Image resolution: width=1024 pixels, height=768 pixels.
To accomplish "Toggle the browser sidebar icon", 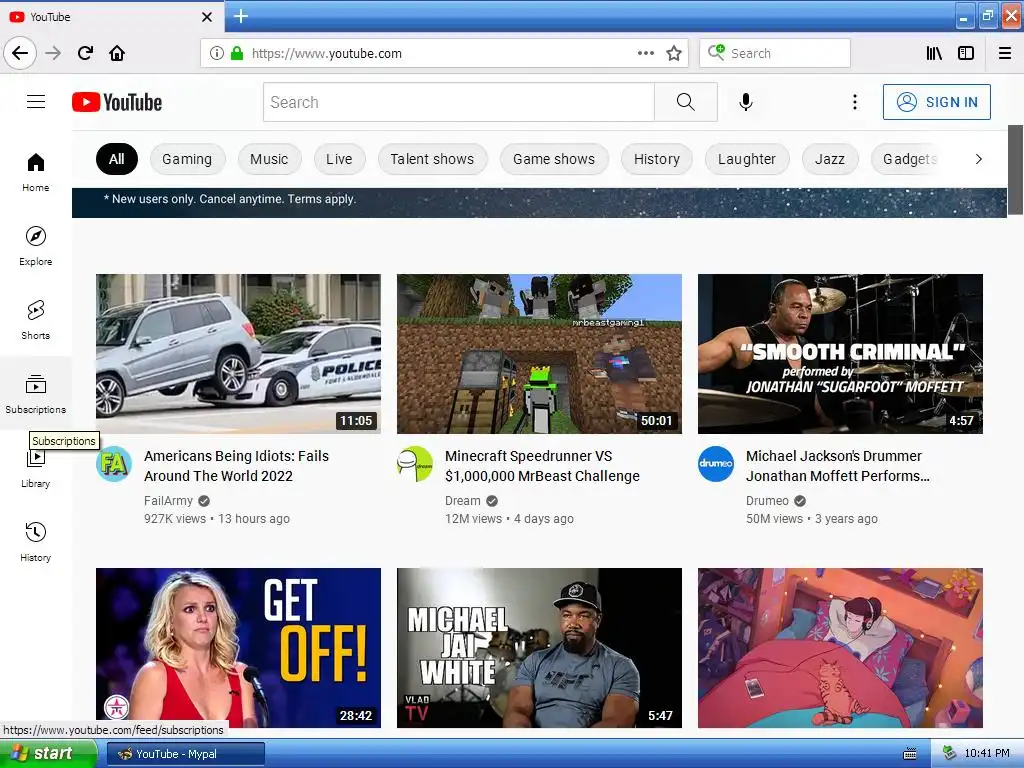I will [x=966, y=53].
